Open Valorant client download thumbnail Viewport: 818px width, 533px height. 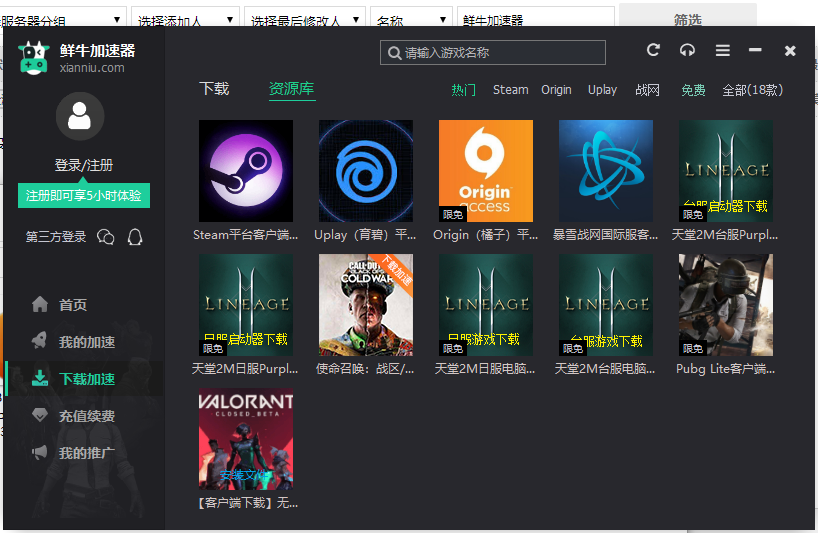tap(246, 439)
